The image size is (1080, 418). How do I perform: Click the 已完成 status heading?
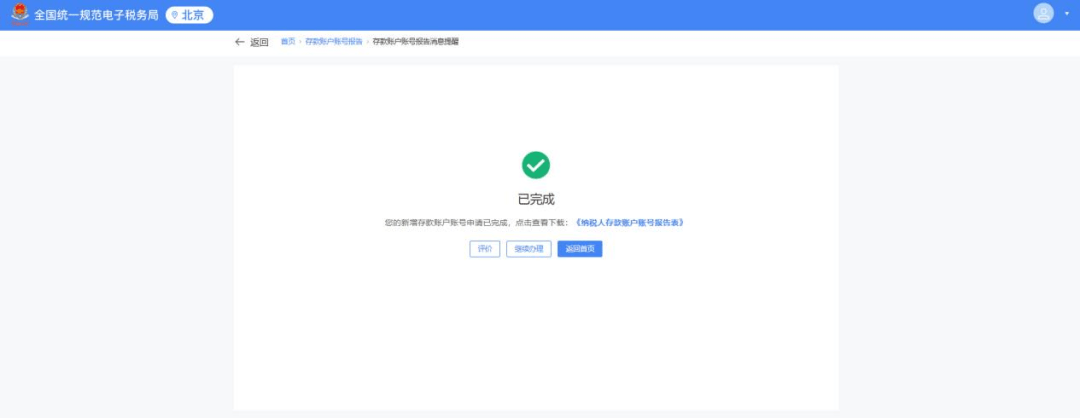click(536, 199)
